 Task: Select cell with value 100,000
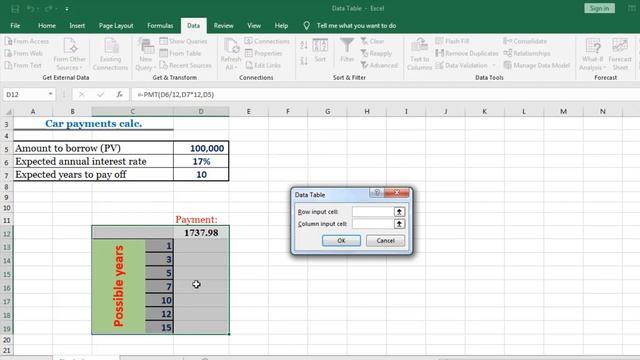[201, 148]
